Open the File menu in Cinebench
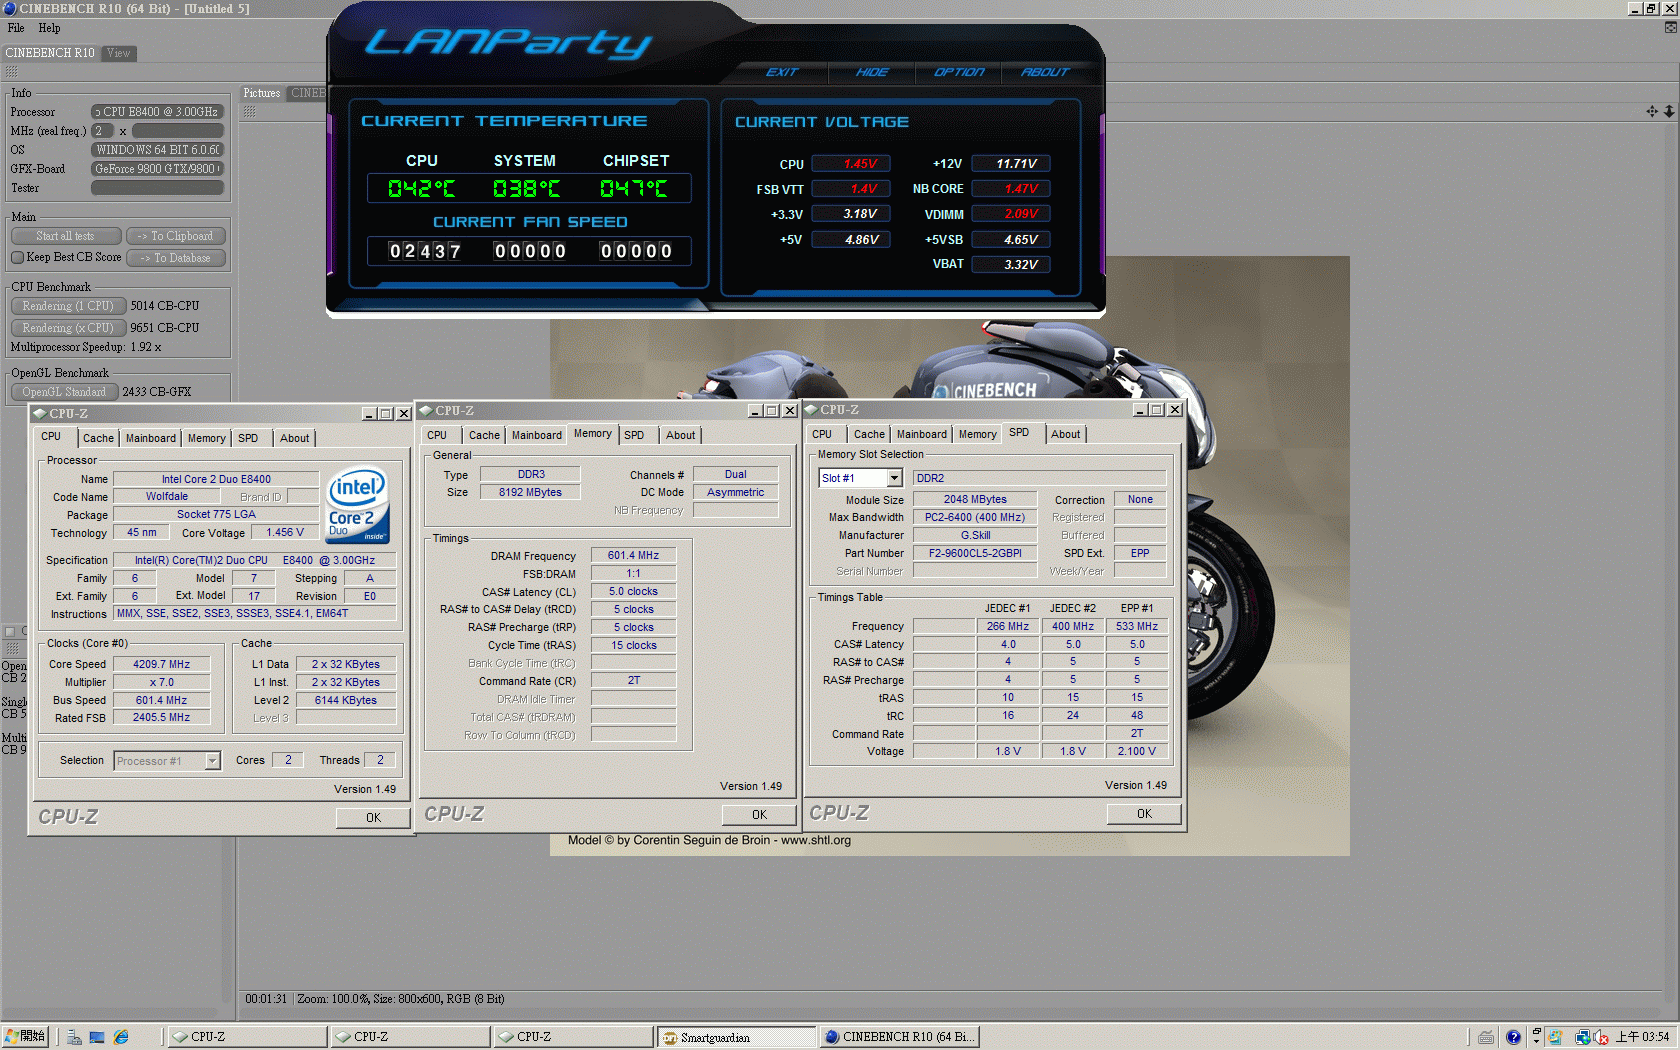Screen dimensions: 1680x1050 16,28
